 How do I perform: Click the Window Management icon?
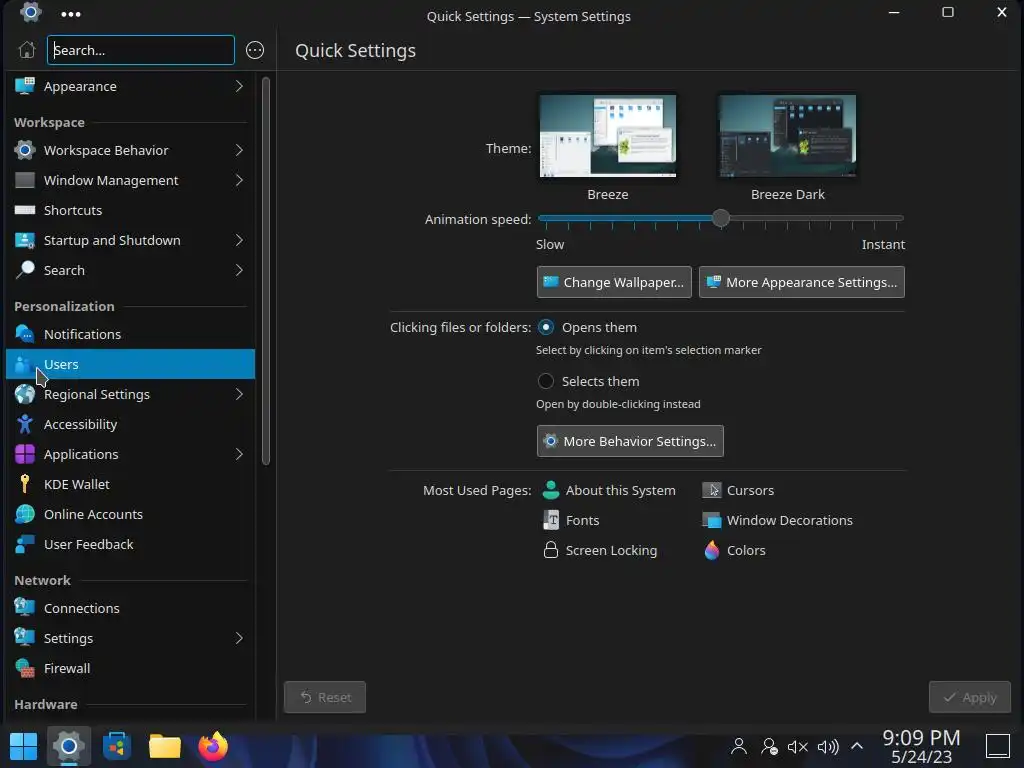tap(25, 180)
